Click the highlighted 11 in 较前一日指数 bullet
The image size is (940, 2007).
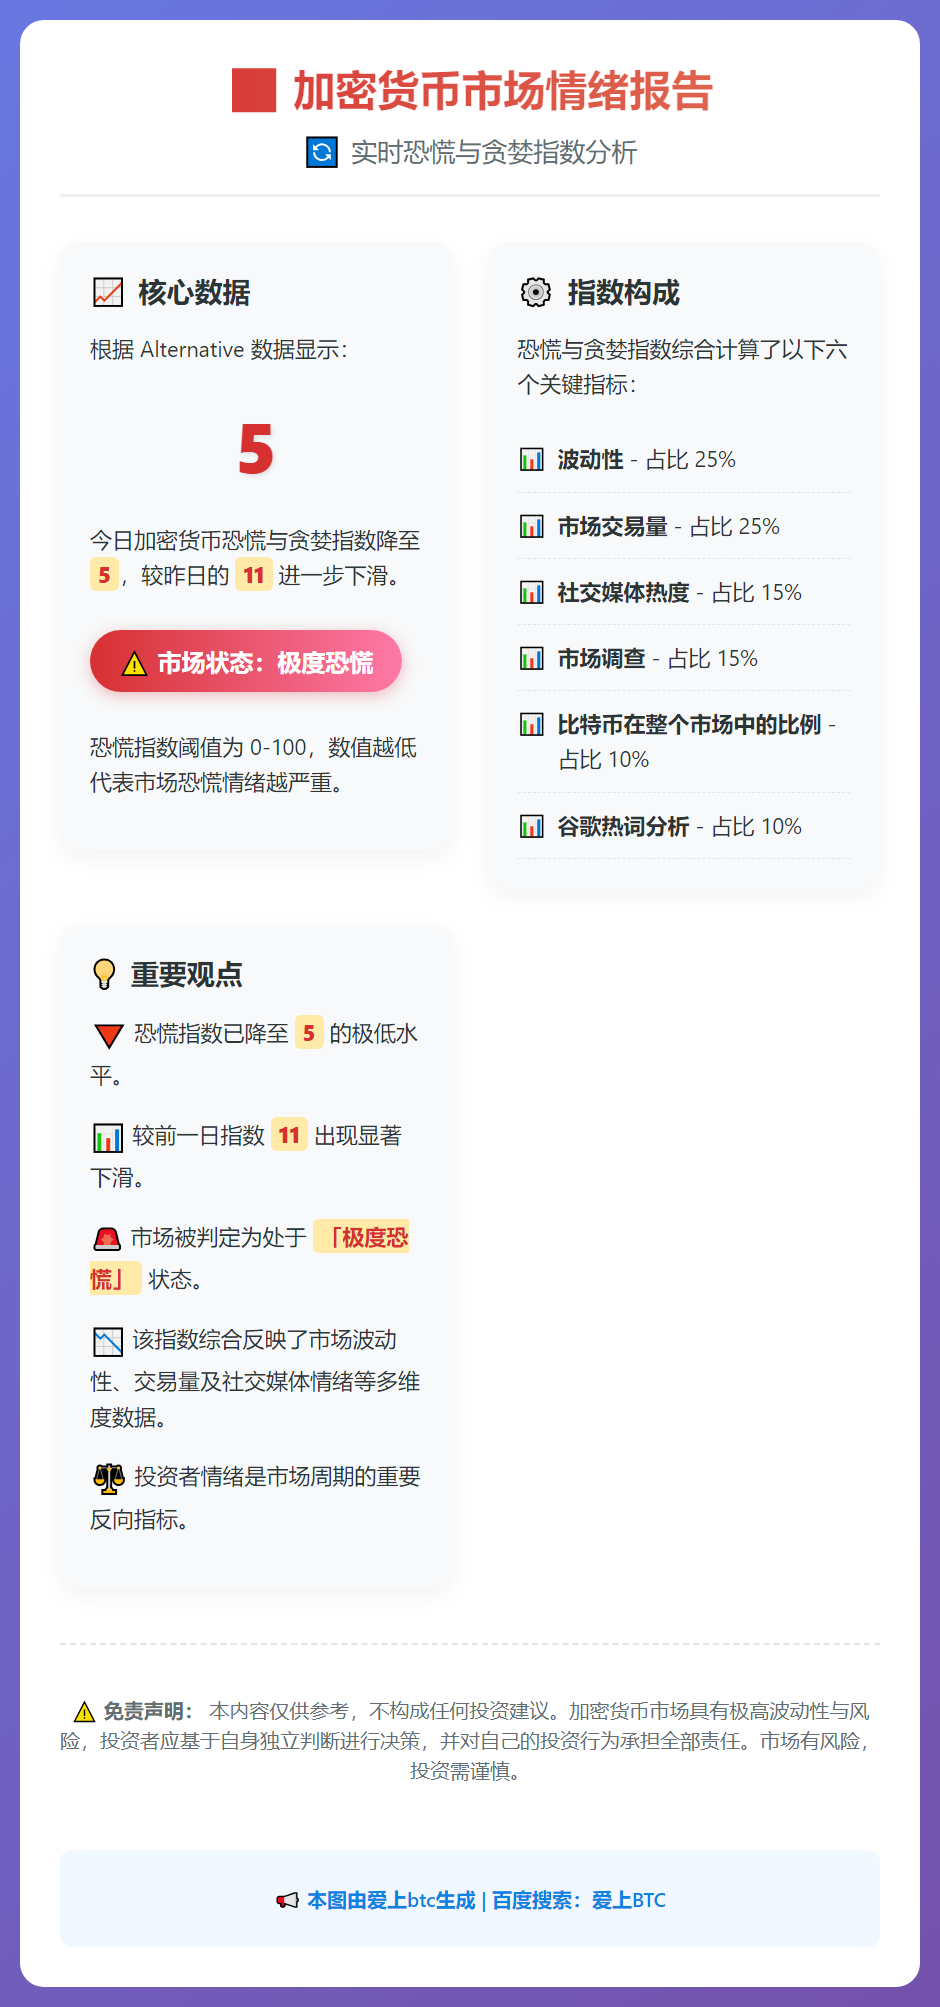pyautogui.click(x=289, y=1135)
